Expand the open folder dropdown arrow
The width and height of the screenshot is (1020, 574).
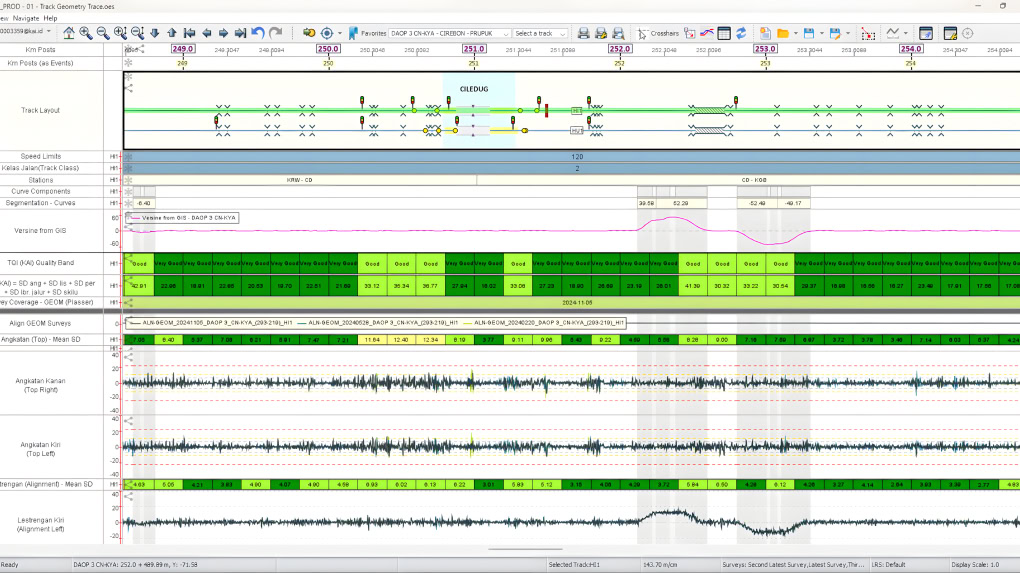(796, 33)
